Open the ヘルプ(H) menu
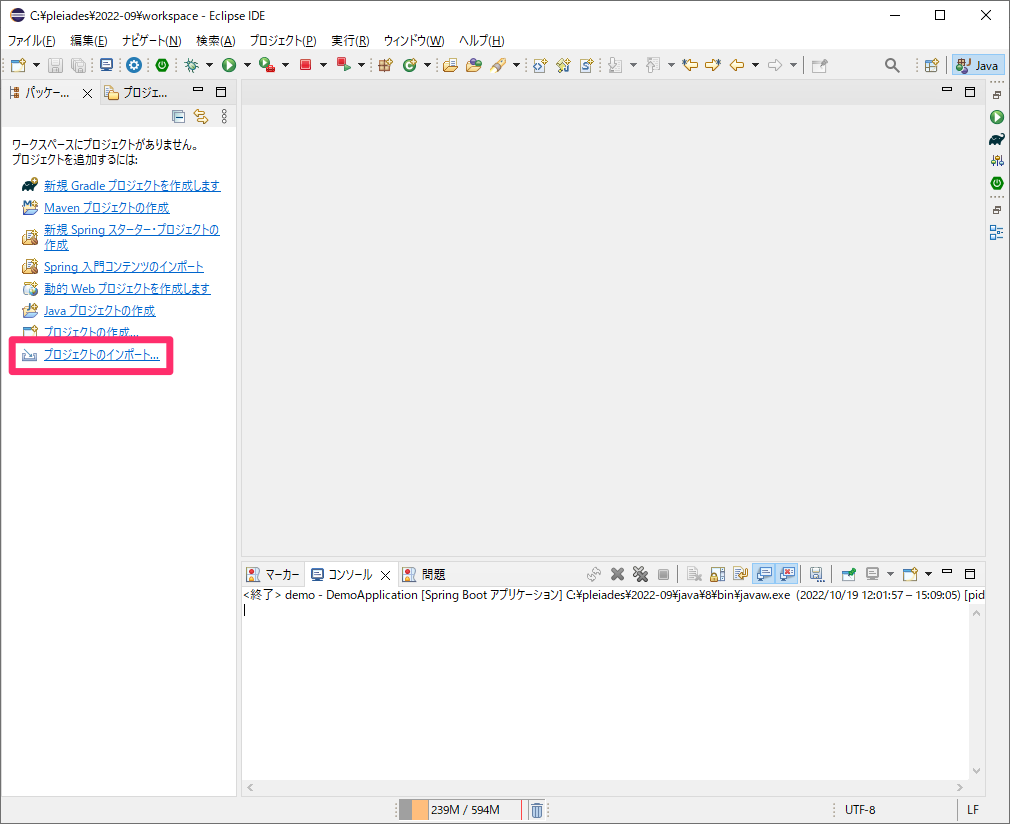 click(x=482, y=41)
